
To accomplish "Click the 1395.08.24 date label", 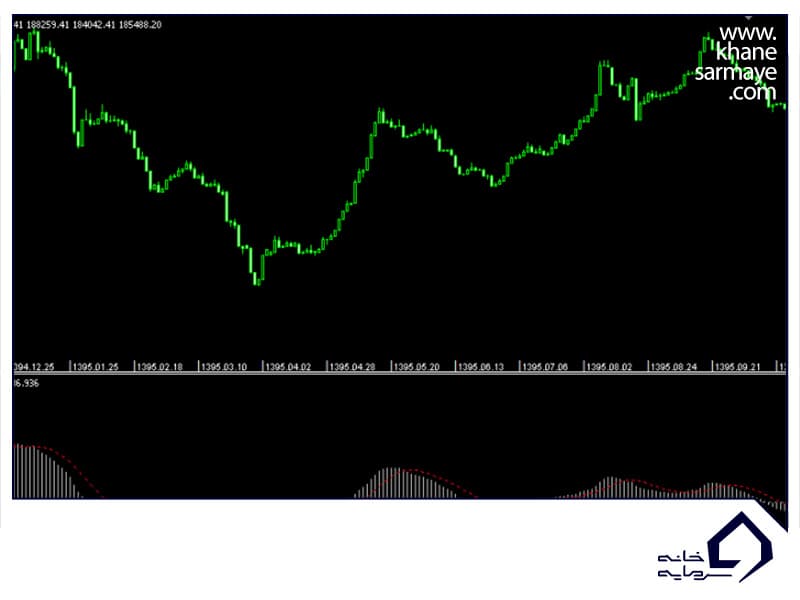I will click(x=674, y=367).
